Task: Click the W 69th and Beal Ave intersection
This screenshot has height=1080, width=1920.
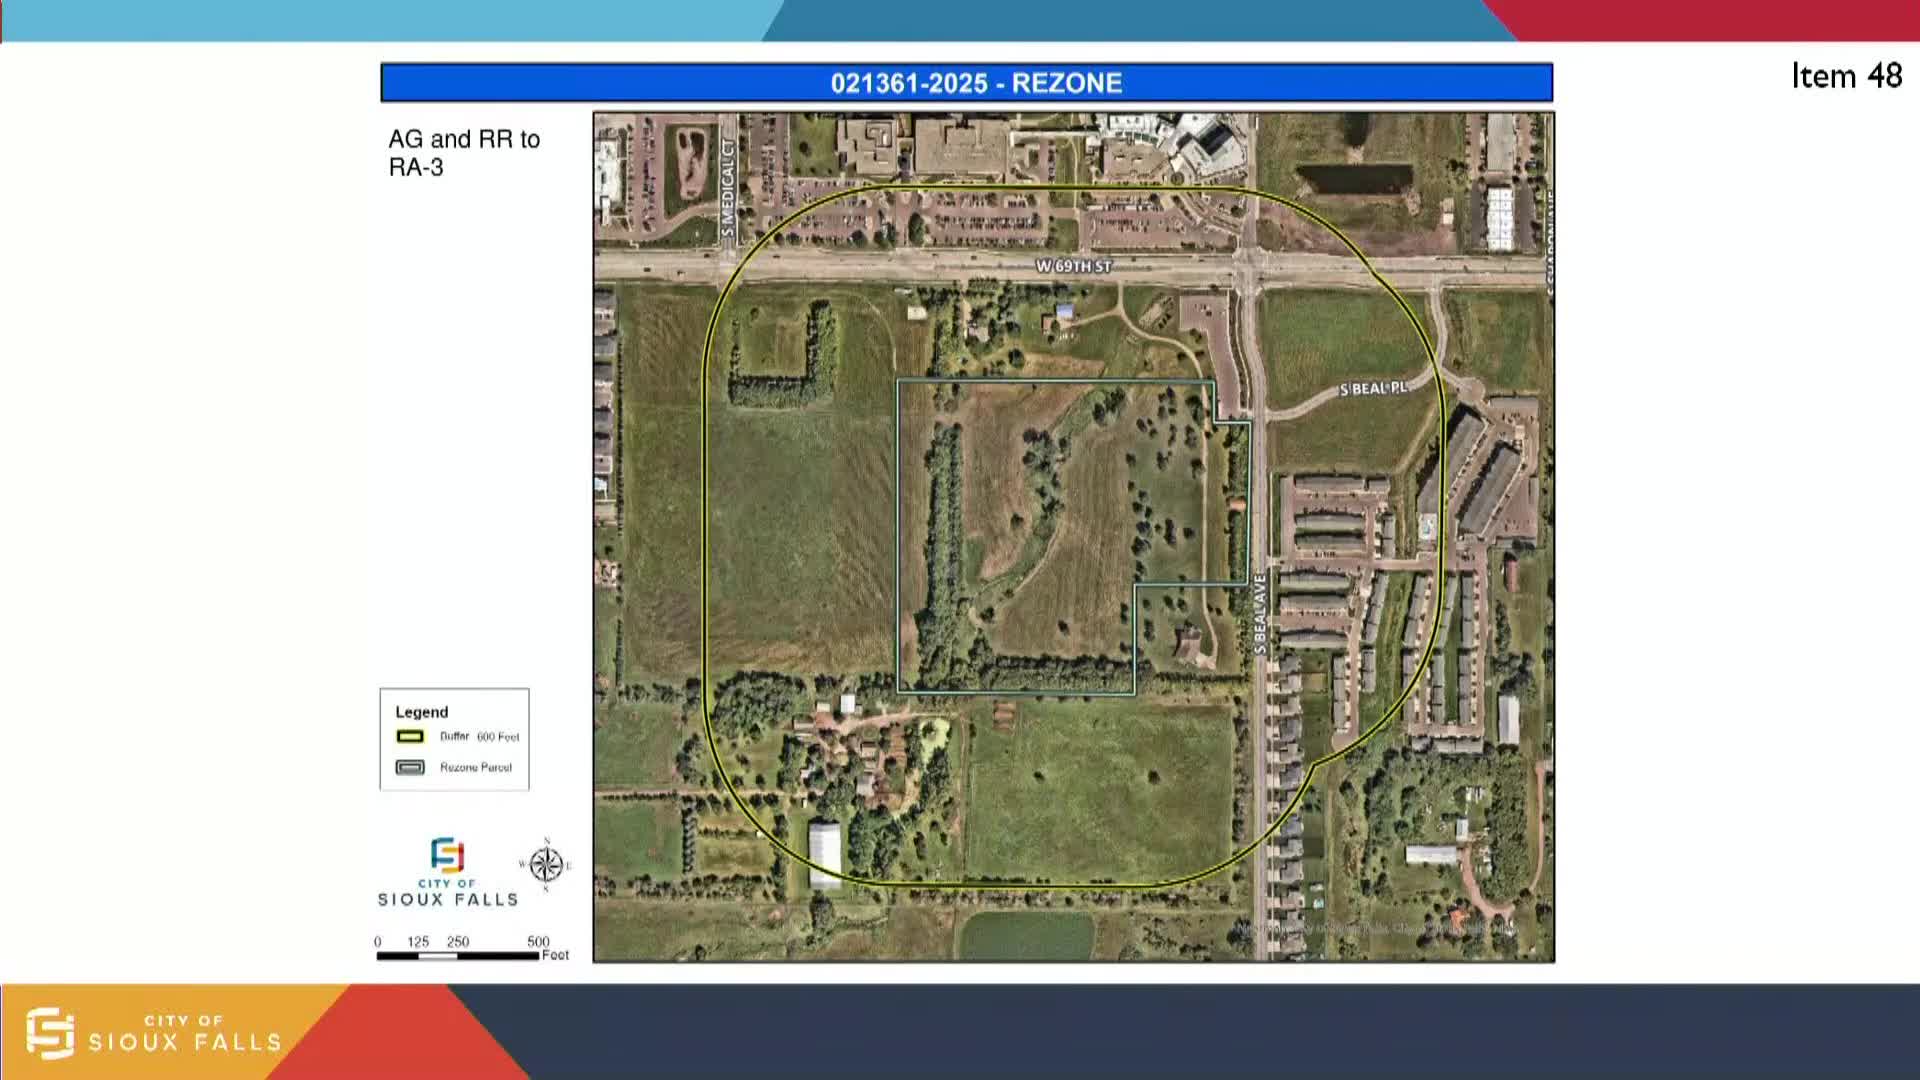Action: (1249, 268)
